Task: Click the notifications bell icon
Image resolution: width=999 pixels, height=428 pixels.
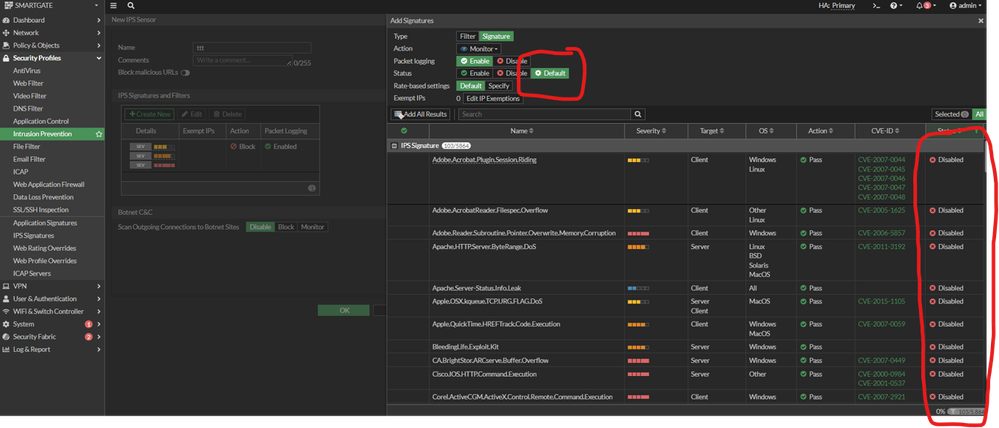Action: point(921,6)
